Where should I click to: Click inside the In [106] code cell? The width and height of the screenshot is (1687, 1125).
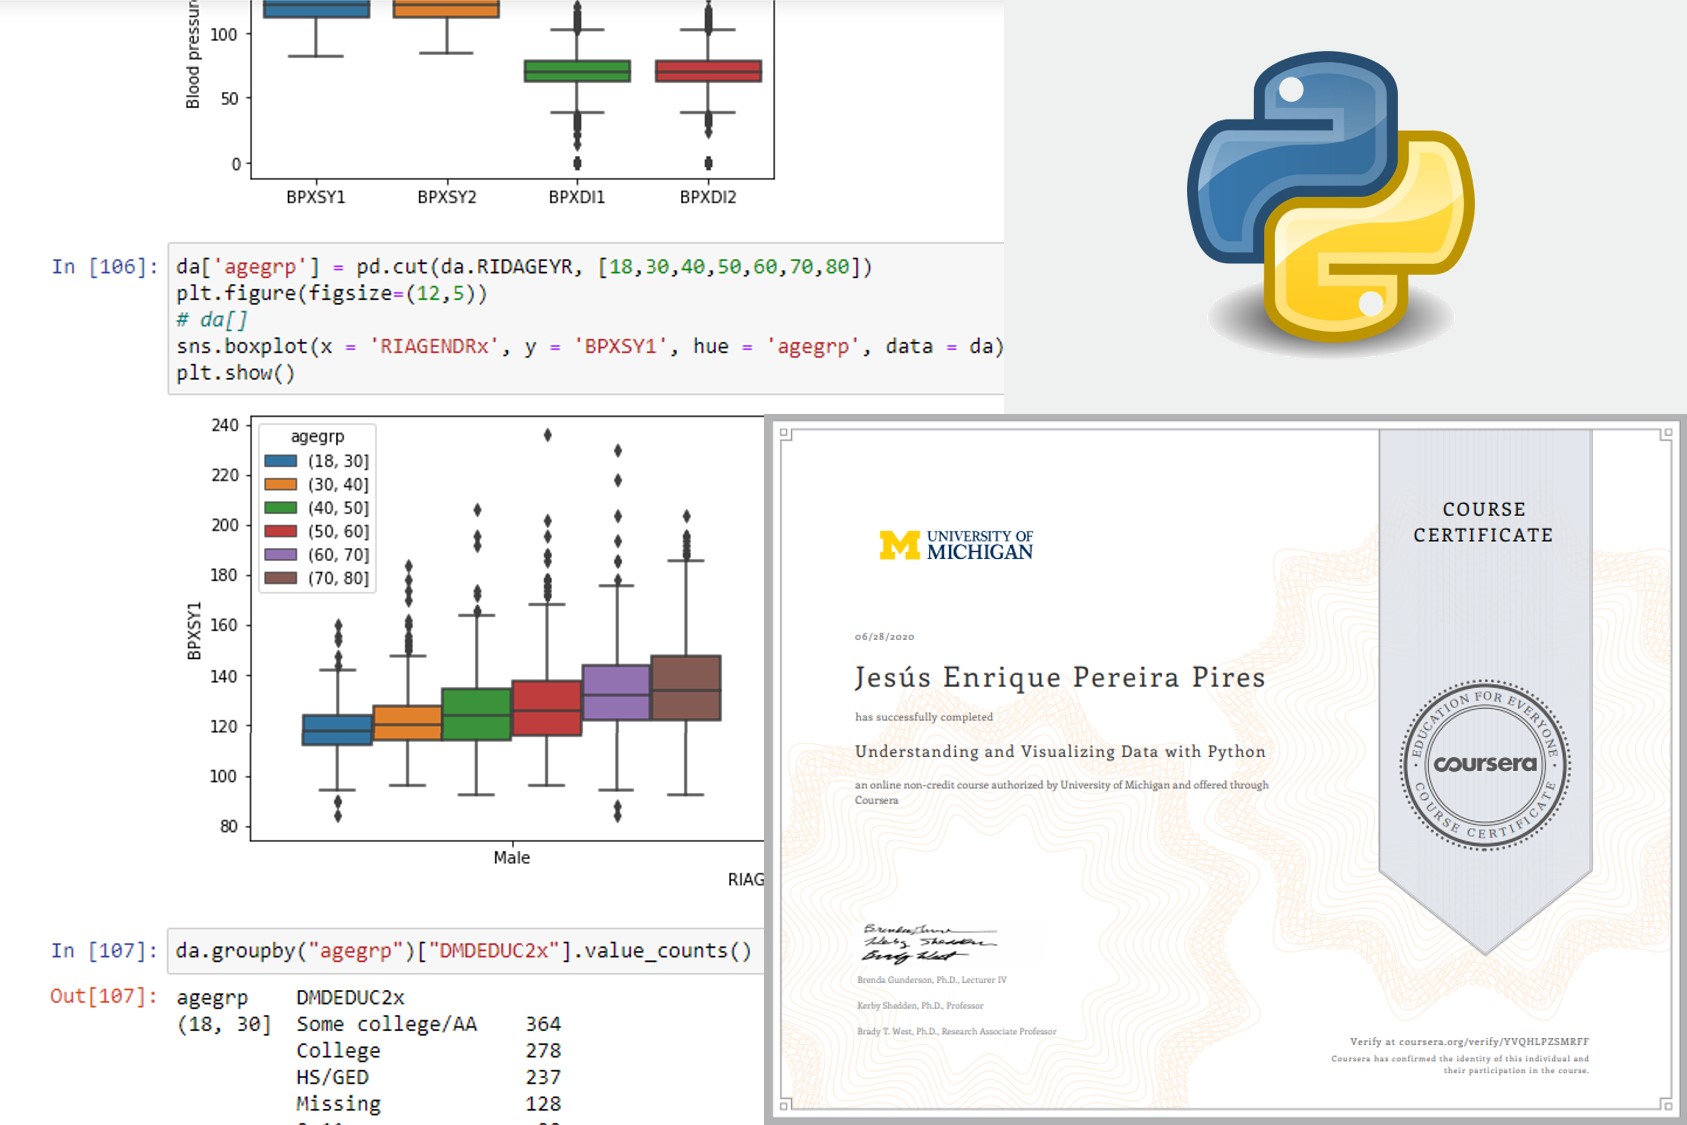(x=586, y=319)
